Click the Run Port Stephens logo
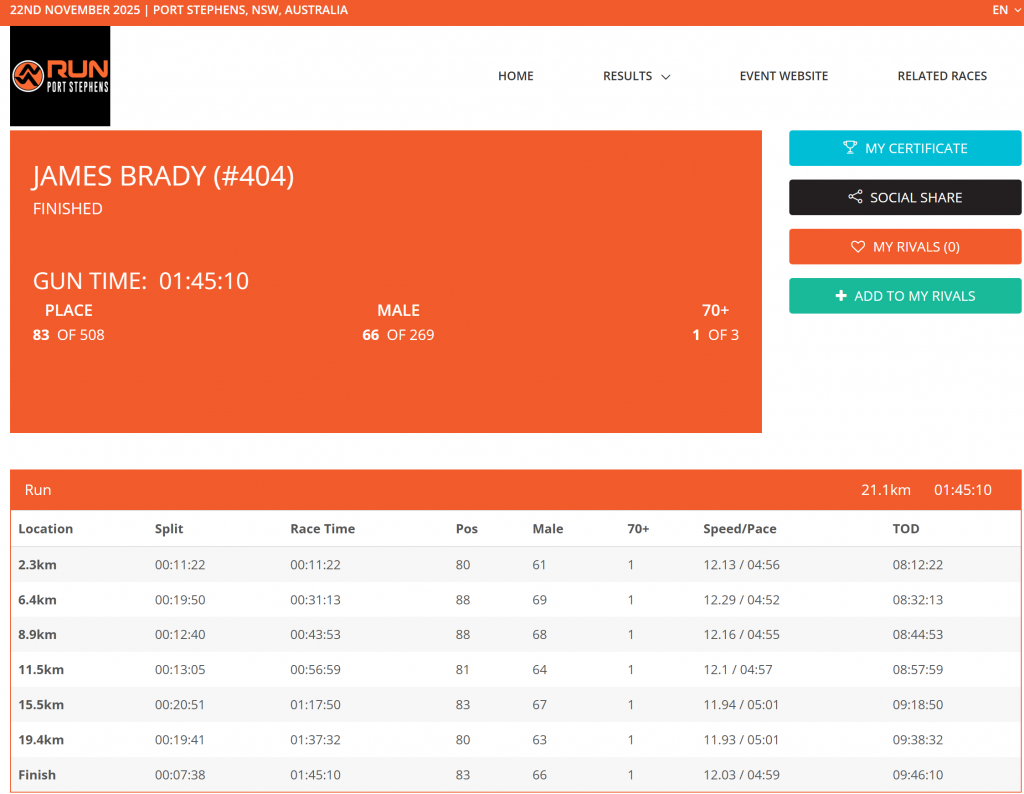Viewport: 1024px width, 794px height. [60, 76]
